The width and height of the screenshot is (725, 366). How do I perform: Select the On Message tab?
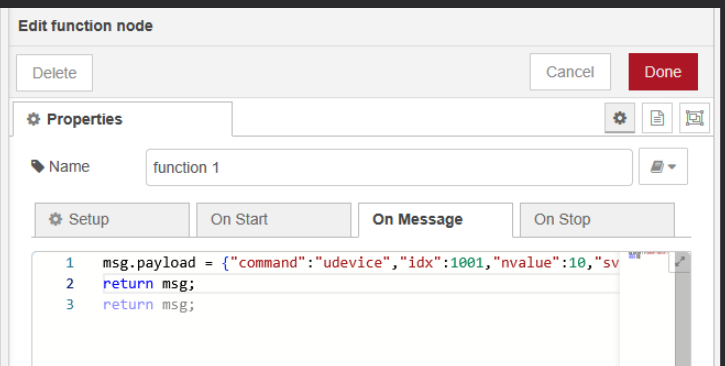[x=436, y=220]
